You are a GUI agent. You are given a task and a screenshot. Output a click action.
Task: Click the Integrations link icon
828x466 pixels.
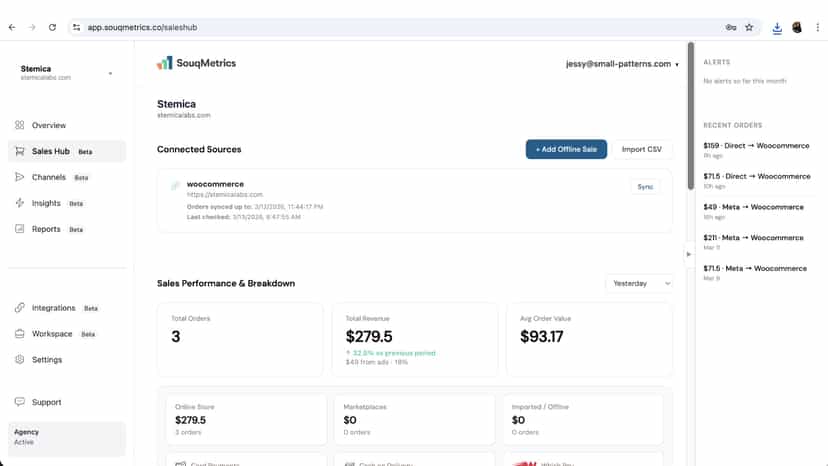point(20,307)
